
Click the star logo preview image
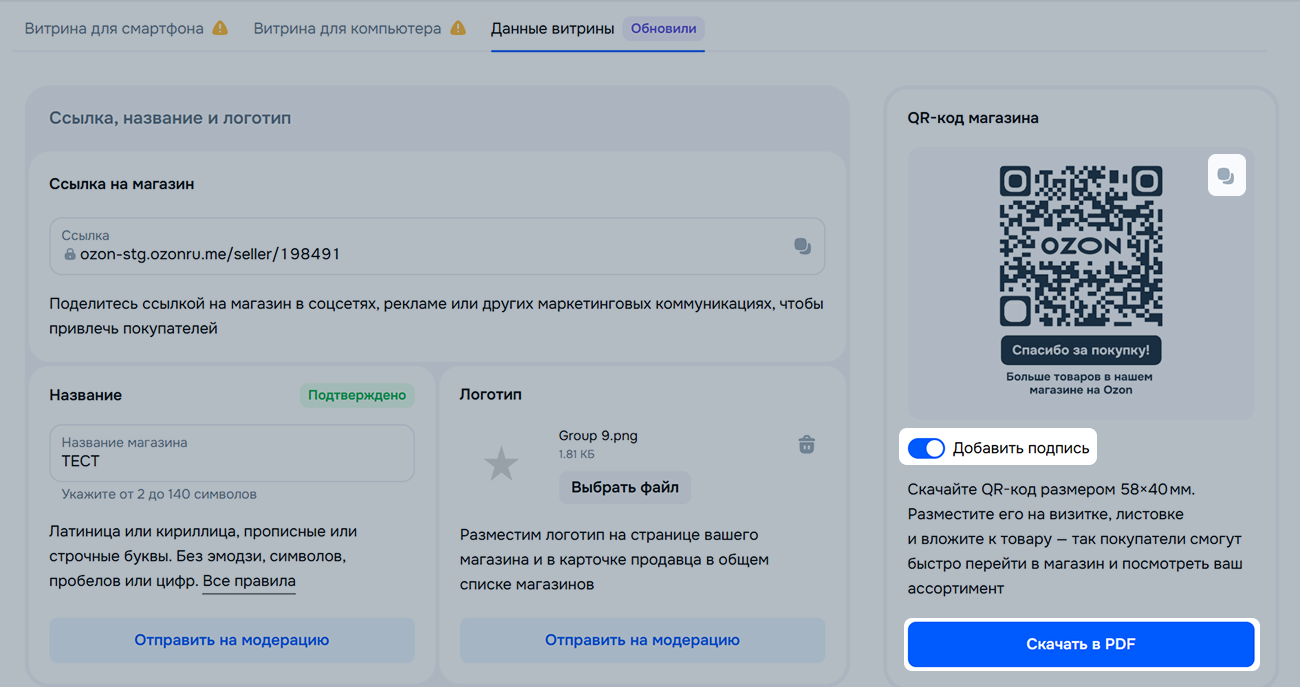501,463
